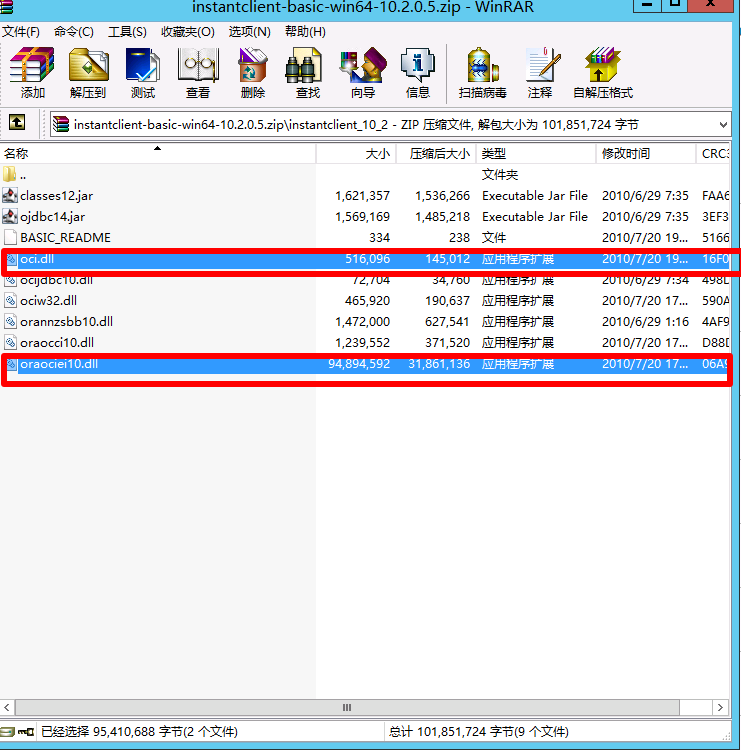Image resolution: width=741 pixels, height=750 pixels.
Task: Click the 查找 (Find) binoculars icon
Action: 303,65
